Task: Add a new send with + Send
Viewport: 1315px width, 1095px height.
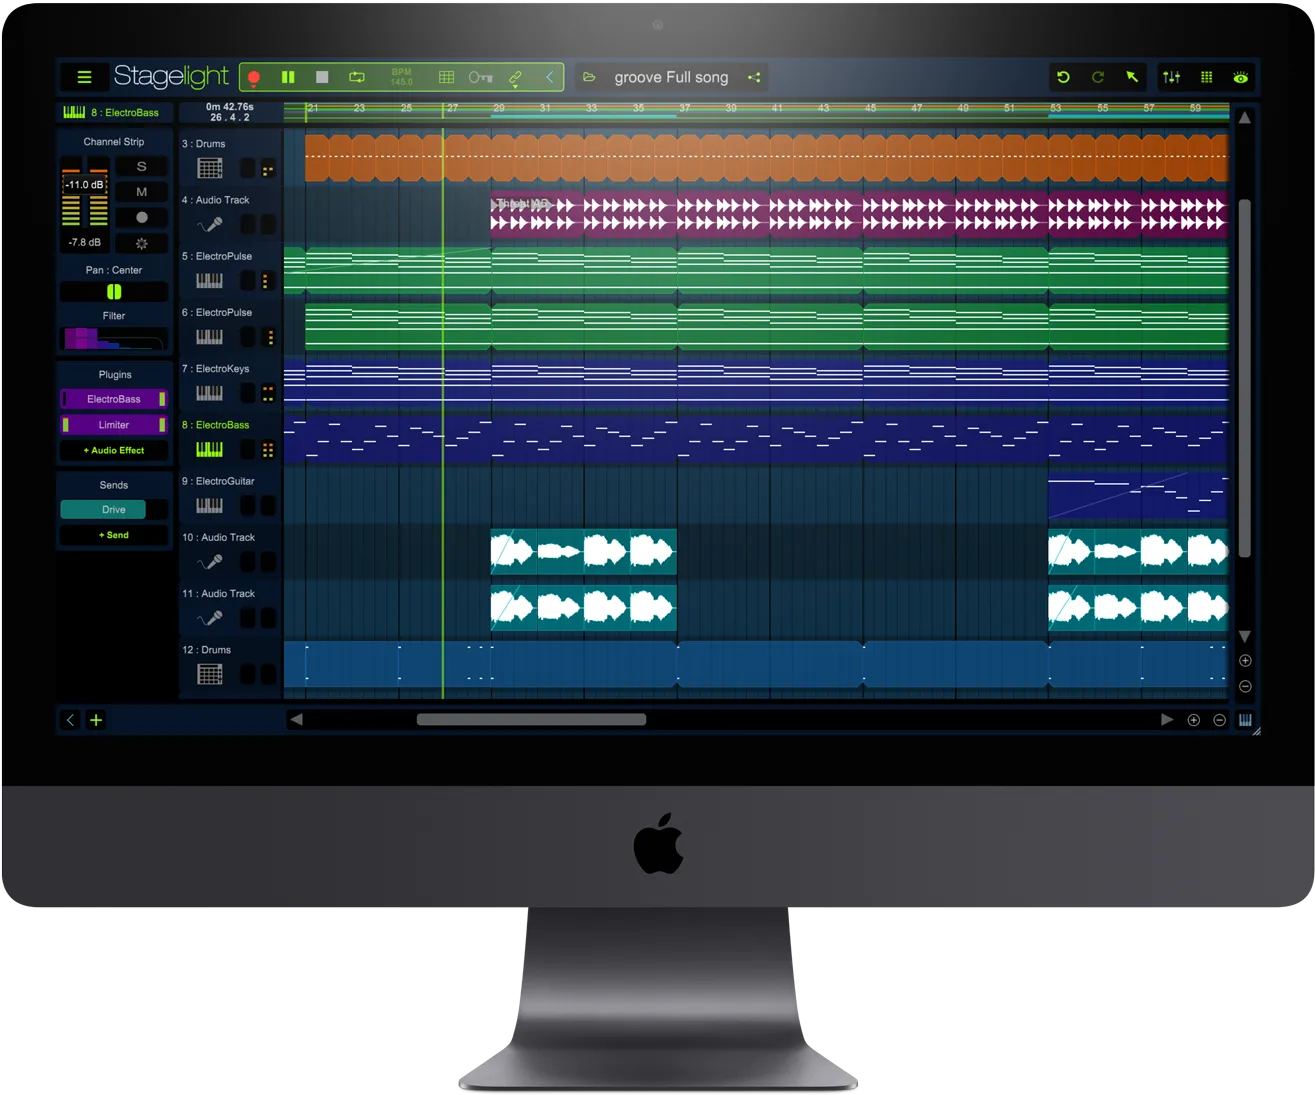Action: [114, 535]
